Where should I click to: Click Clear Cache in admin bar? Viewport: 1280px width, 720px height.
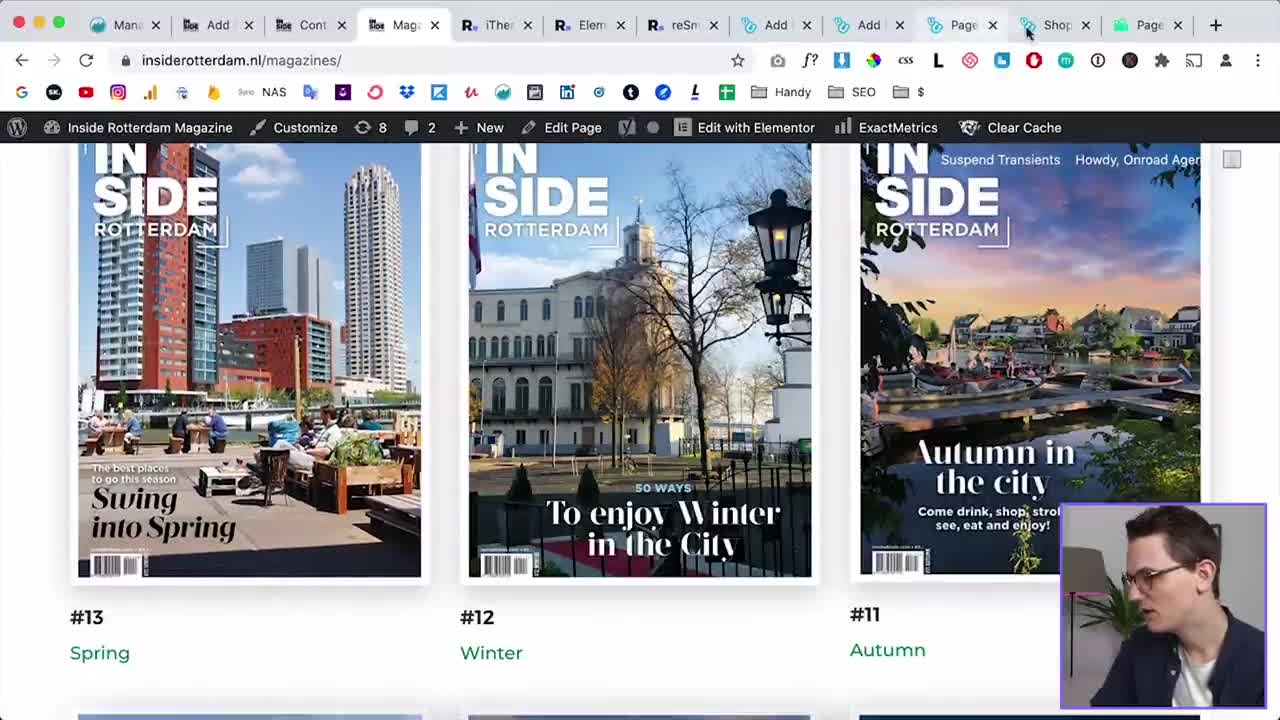(1011, 127)
